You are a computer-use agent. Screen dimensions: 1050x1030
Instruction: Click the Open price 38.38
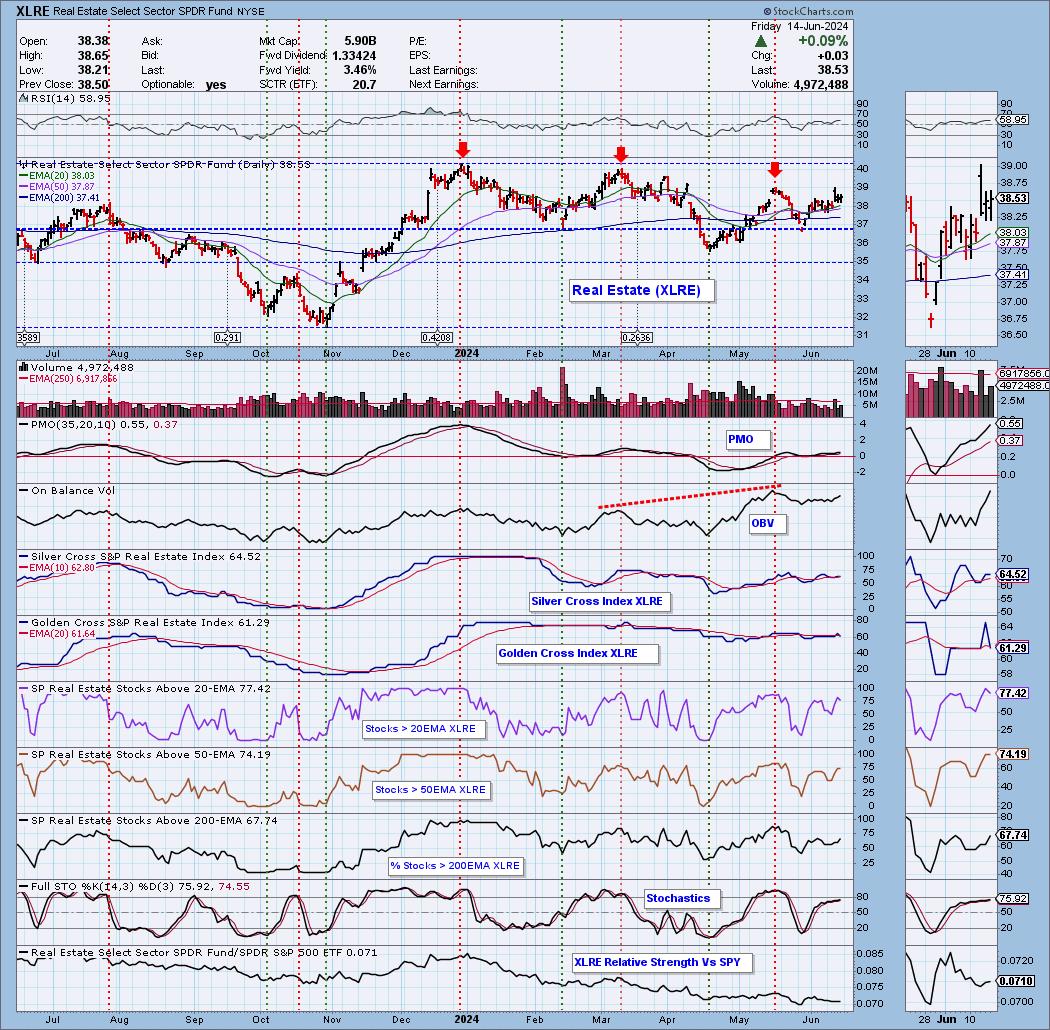(x=92, y=42)
